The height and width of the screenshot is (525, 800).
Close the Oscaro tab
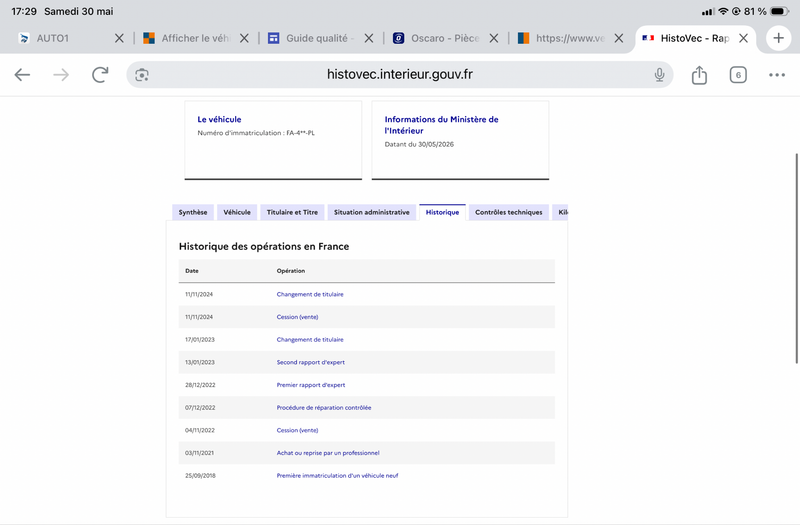click(x=493, y=38)
